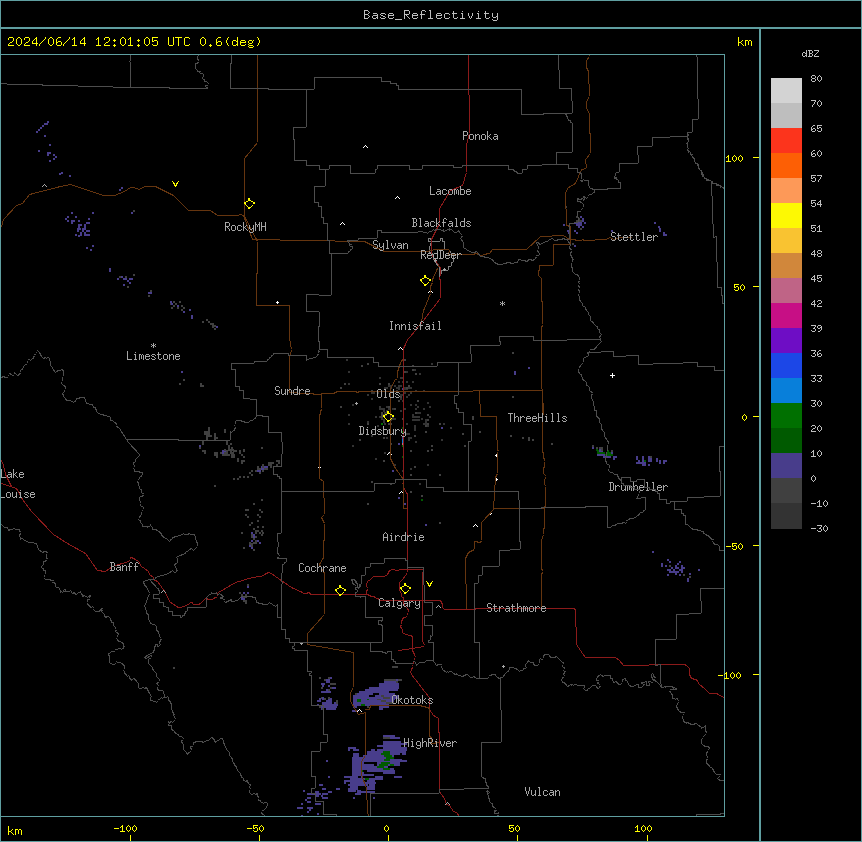The width and height of the screenshot is (862, 842).
Task: Pick the red 65-60 dBZ legend swatch
Action: pyautogui.click(x=786, y=140)
